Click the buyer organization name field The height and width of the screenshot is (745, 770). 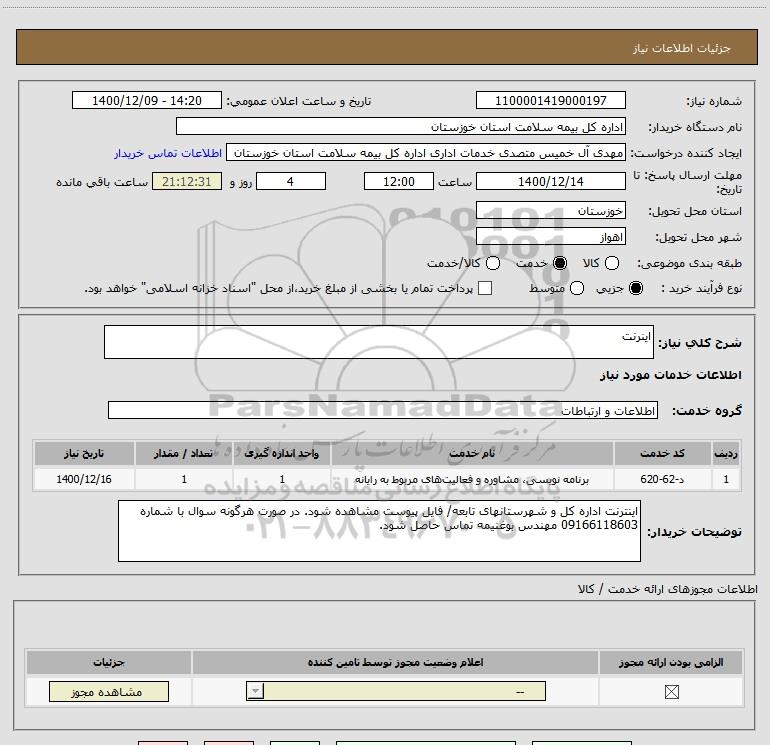pyautogui.click(x=401, y=127)
